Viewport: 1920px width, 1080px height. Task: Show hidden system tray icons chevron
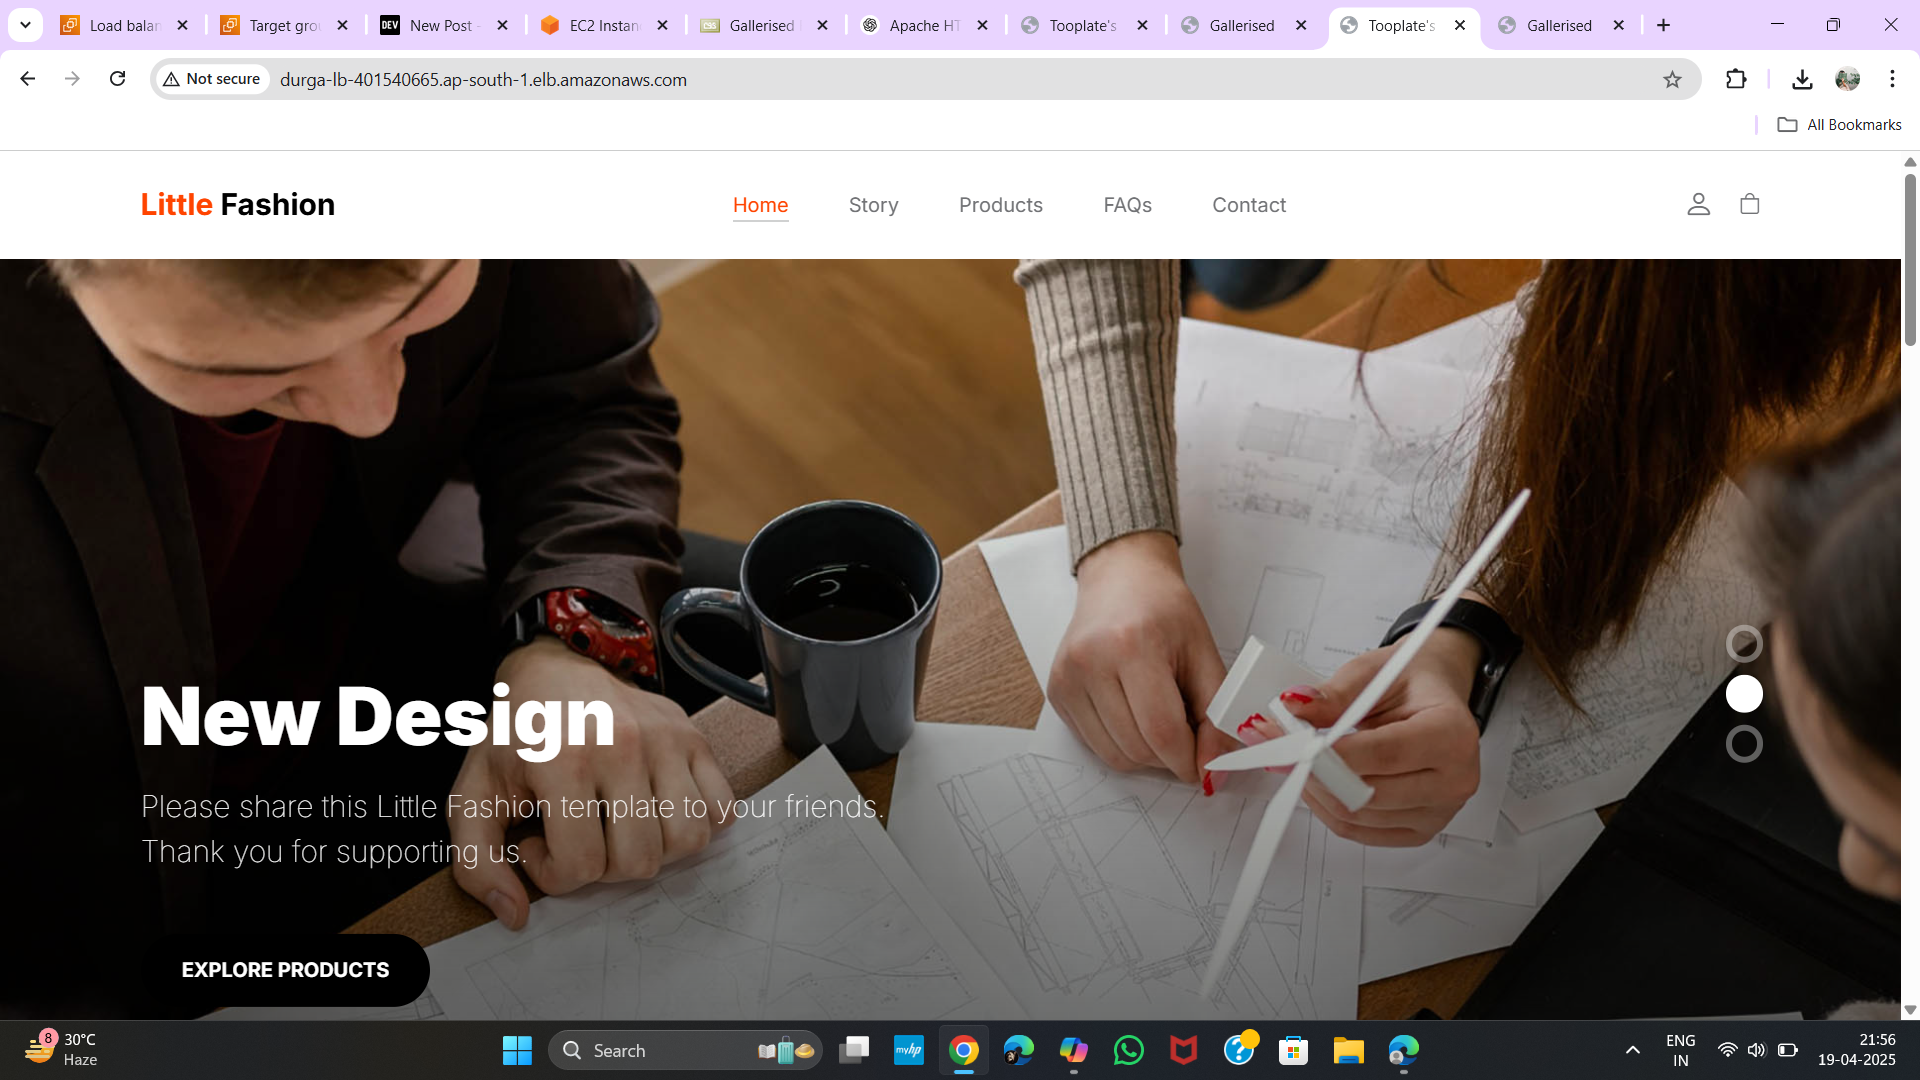(x=1633, y=1050)
